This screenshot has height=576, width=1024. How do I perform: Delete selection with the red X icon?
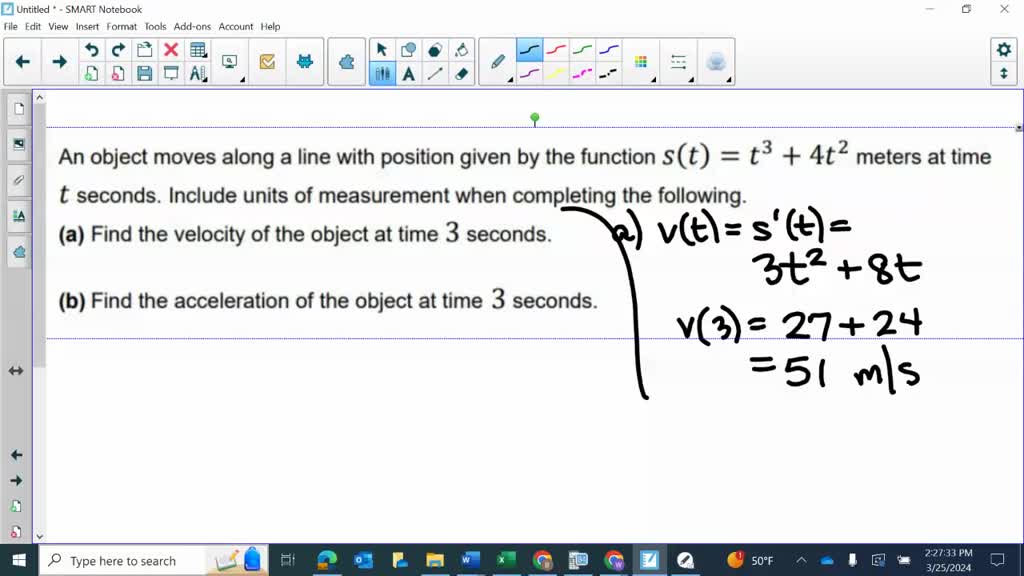point(171,50)
